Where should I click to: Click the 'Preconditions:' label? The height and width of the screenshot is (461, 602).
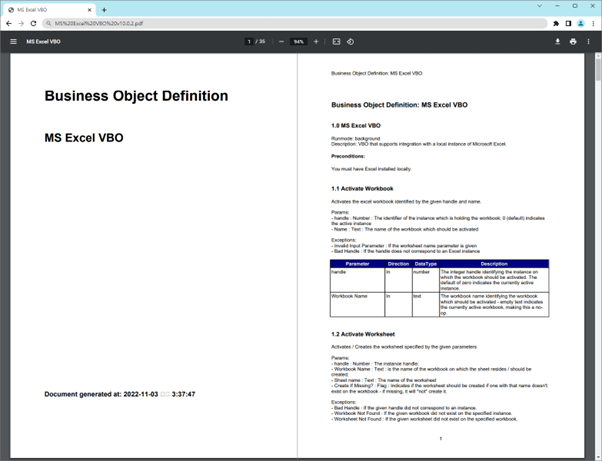(348, 156)
